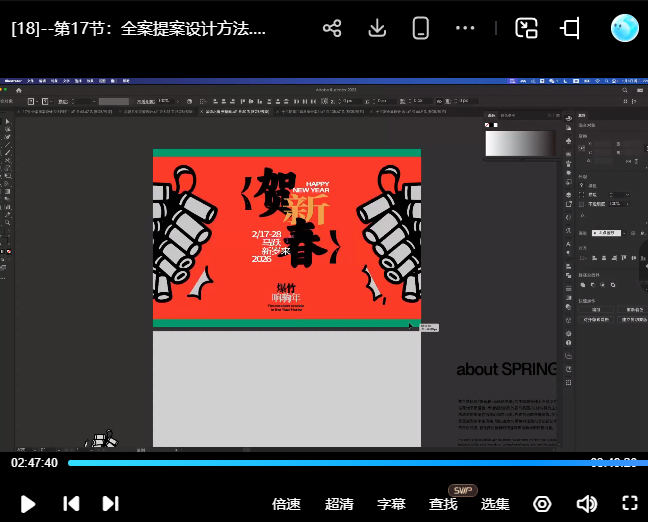Image resolution: width=648 pixels, height=522 pixels.
Task: Toggle fullscreen mode
Action: [x=630, y=504]
